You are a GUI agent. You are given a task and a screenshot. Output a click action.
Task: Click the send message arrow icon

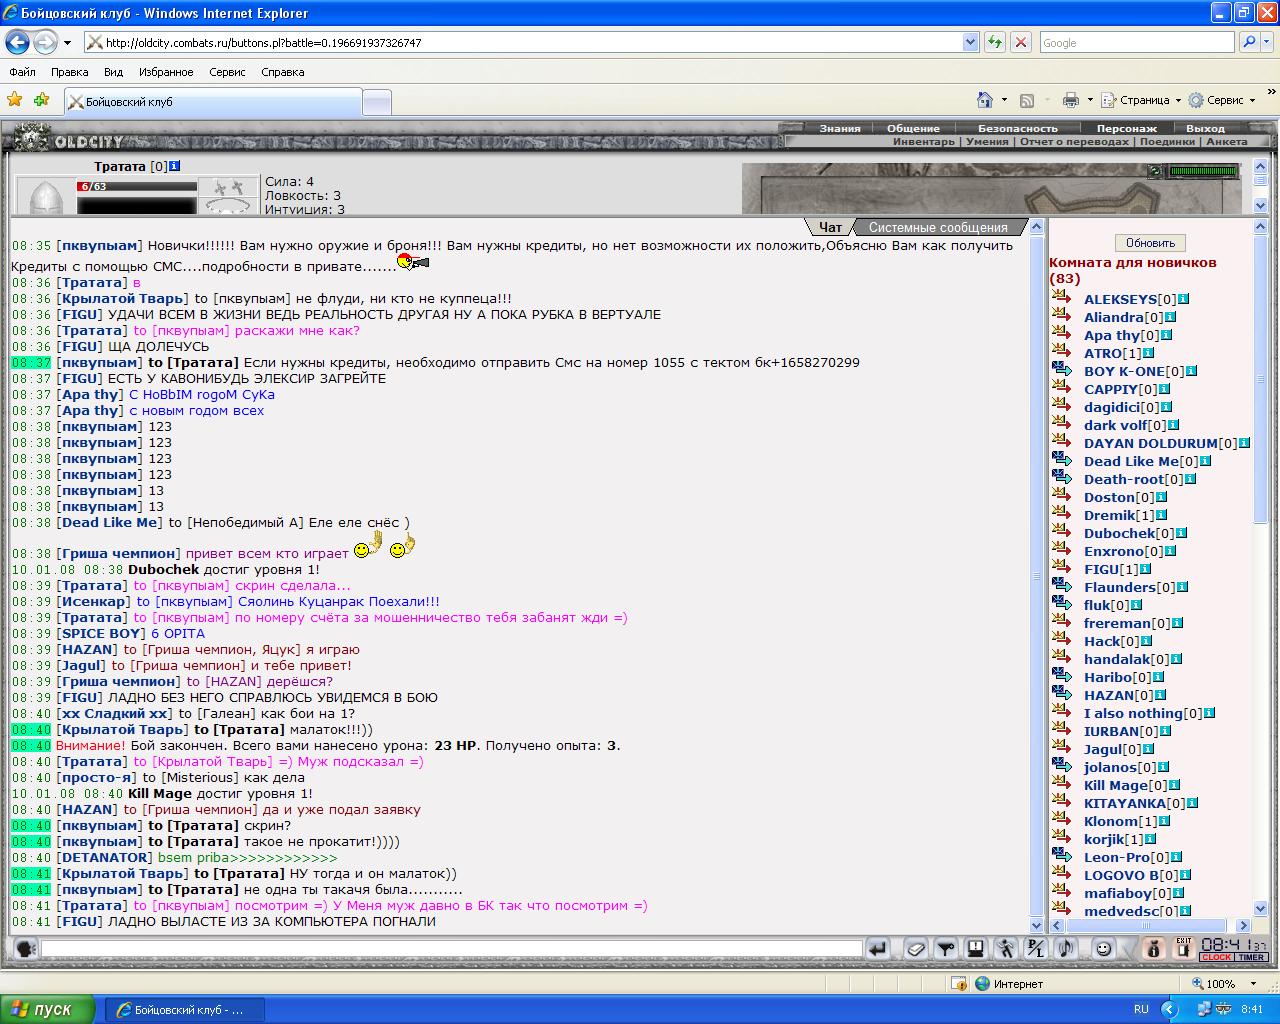877,949
